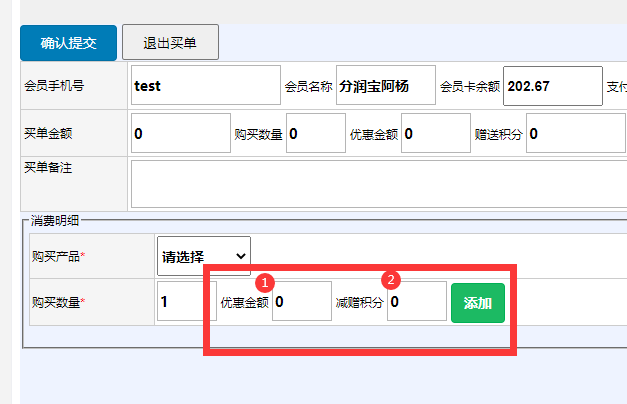Focus the top-row 购买数量 field showing 0
The height and width of the screenshot is (404, 627).
point(316,133)
